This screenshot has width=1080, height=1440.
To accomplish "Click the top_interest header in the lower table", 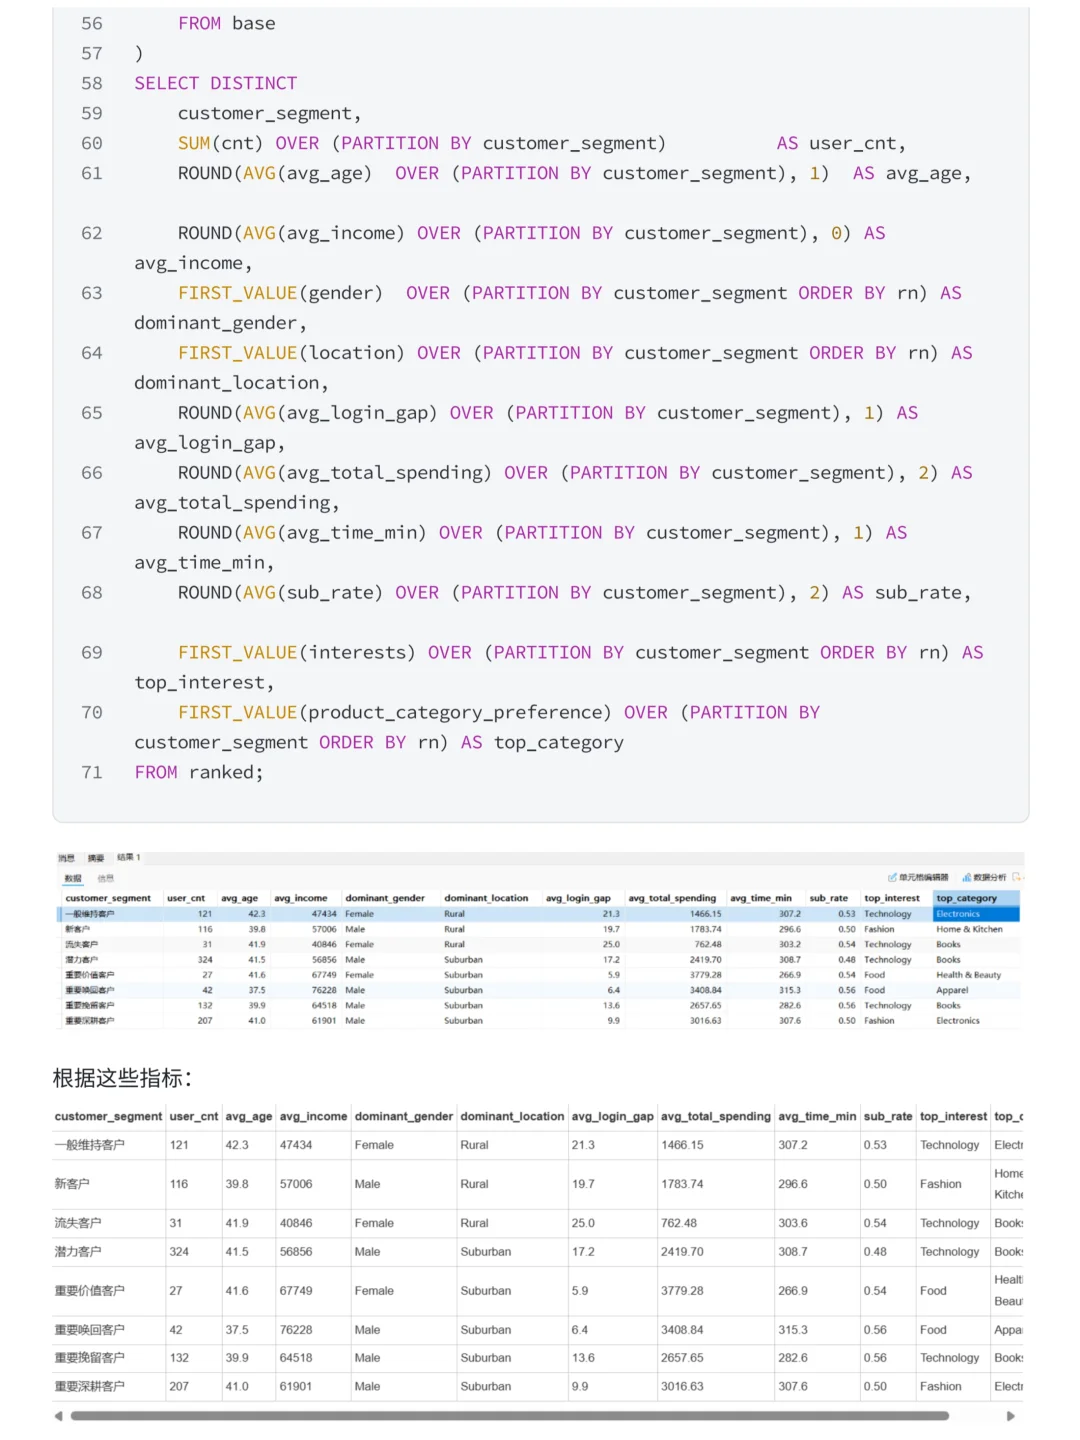I will coord(953,1116).
